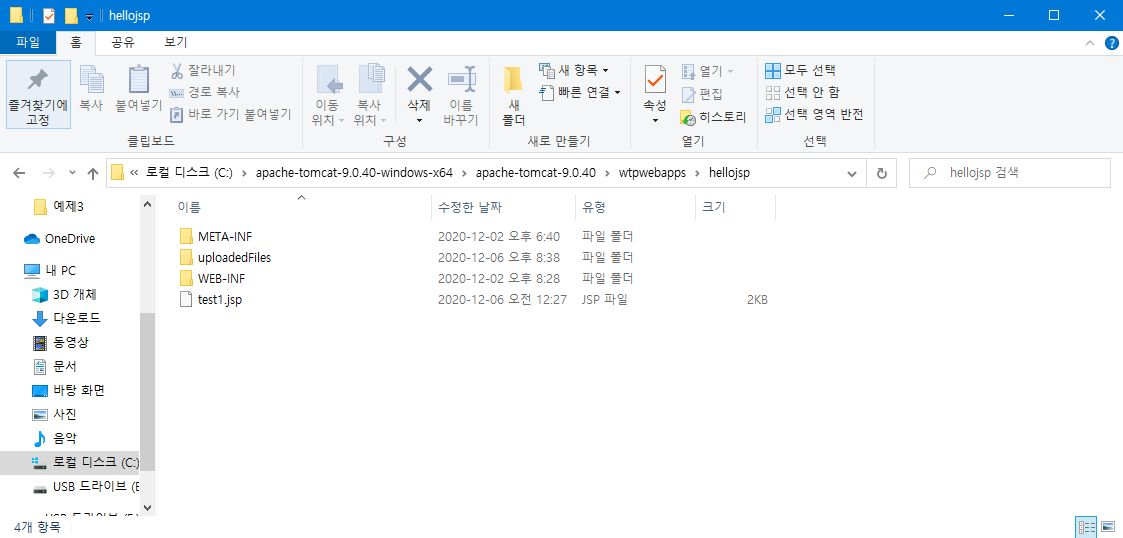
Task: Go forward with the right arrow
Action: point(49,173)
